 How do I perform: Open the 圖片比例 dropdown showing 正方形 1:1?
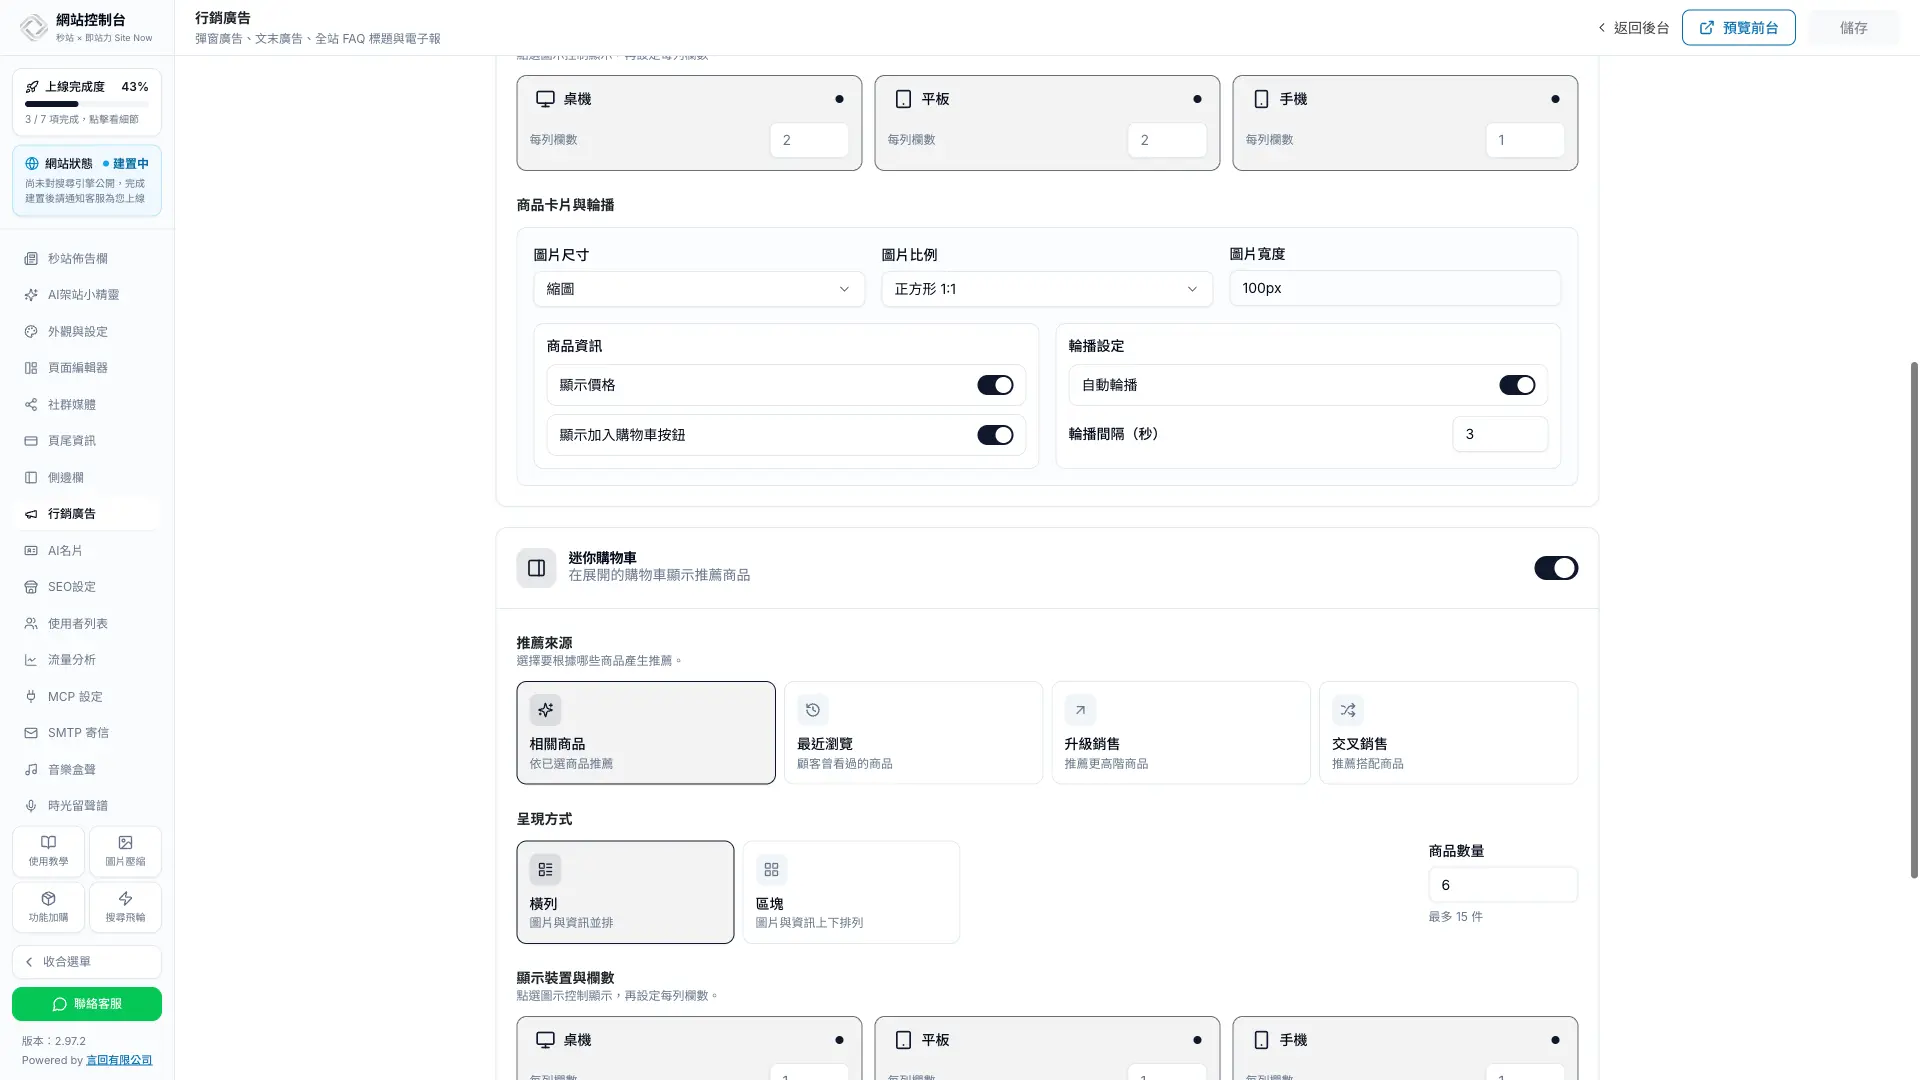pos(1047,289)
